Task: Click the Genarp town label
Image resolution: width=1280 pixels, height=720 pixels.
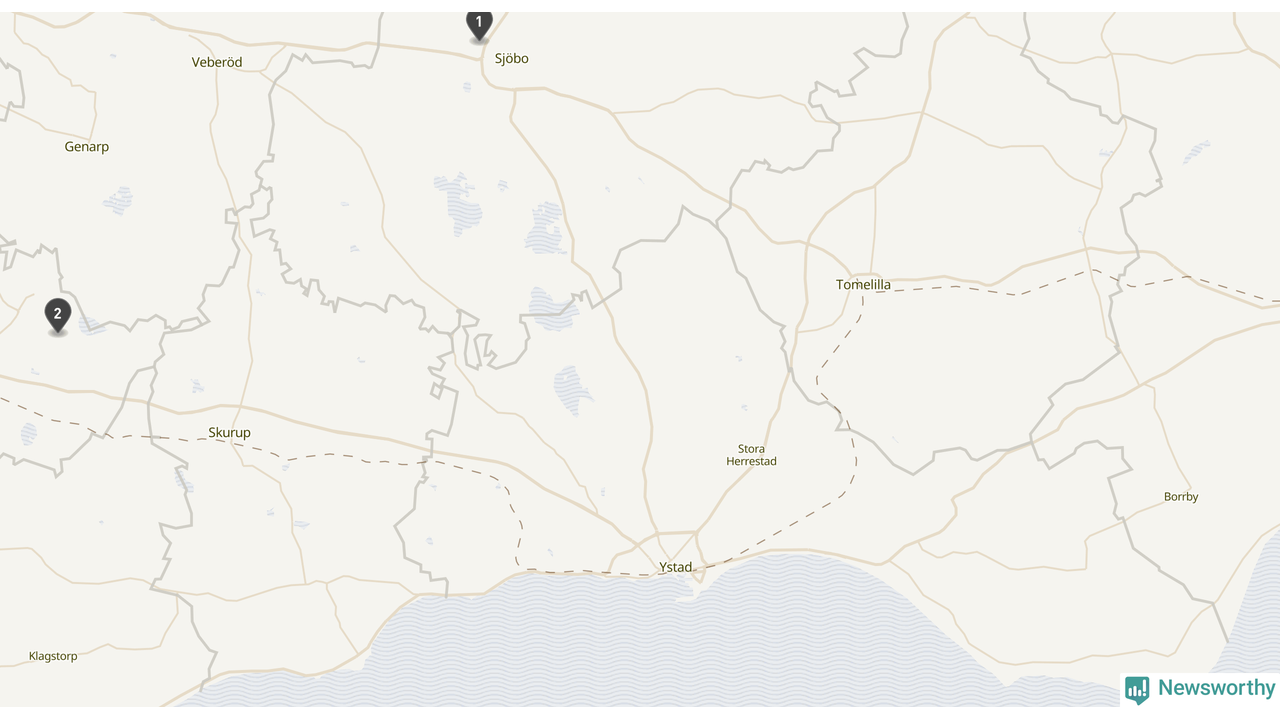Action: 87,147
